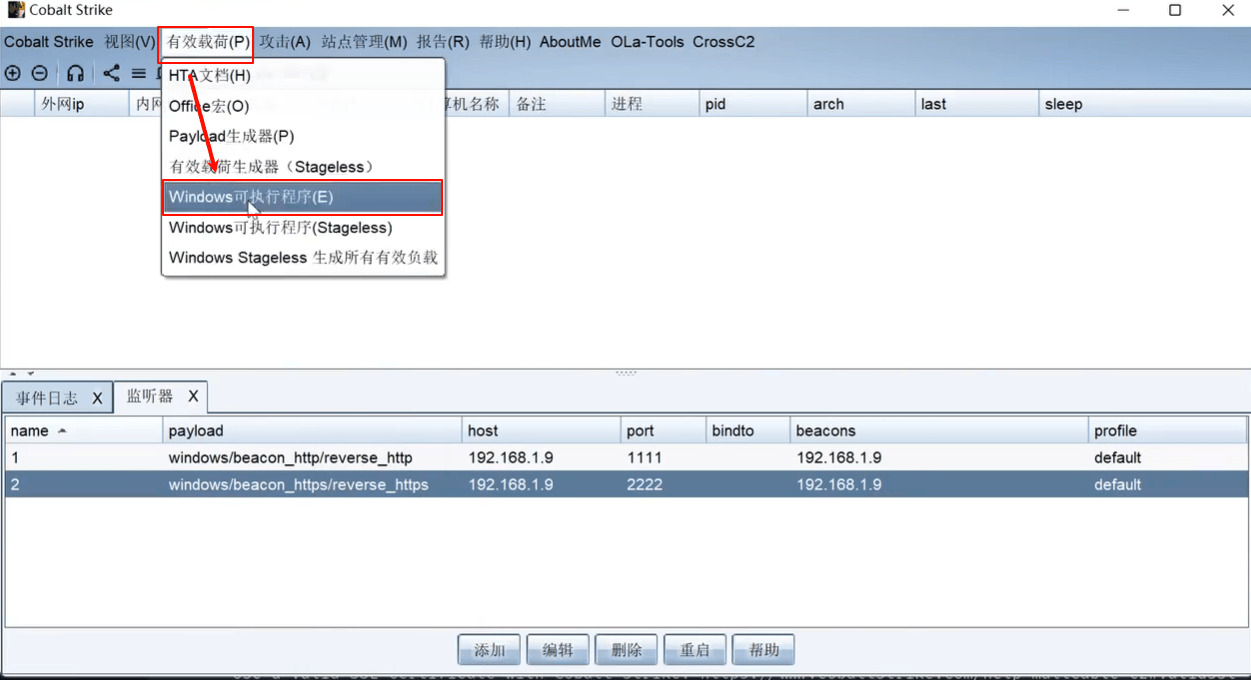This screenshot has width=1251, height=680.
Task: Open the AboutMe menu
Action: pyautogui.click(x=570, y=42)
